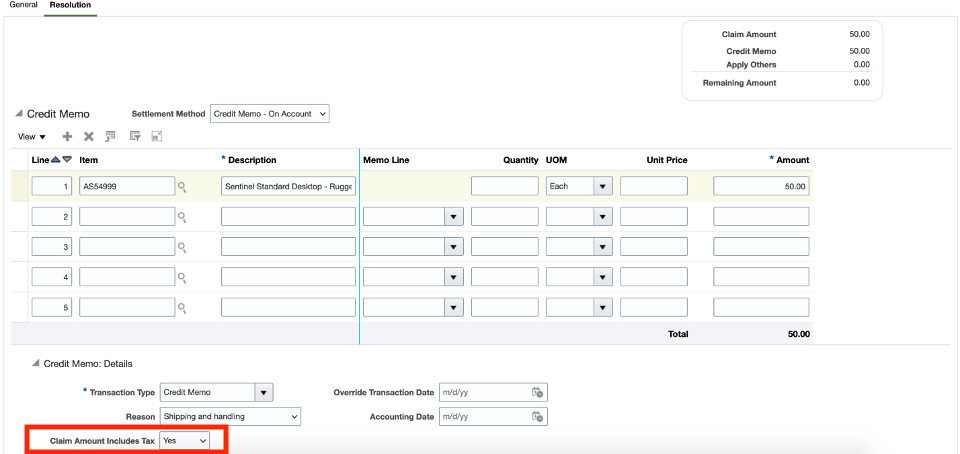Click the detach table icon
Viewport: 960px width, 454px height.
point(157,136)
